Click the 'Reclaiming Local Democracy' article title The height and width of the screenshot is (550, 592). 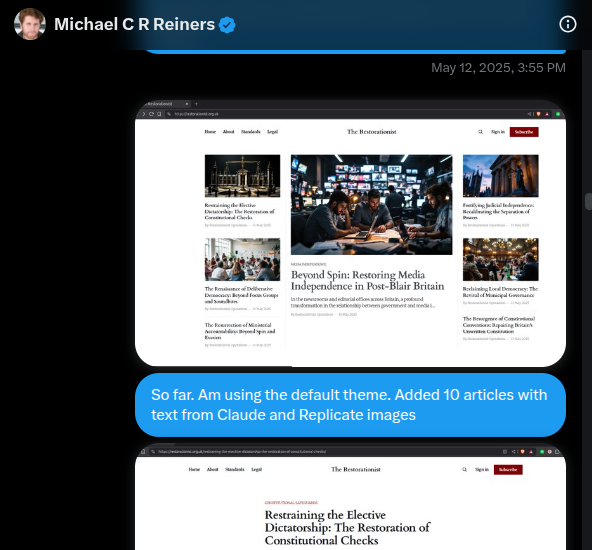pos(500,292)
